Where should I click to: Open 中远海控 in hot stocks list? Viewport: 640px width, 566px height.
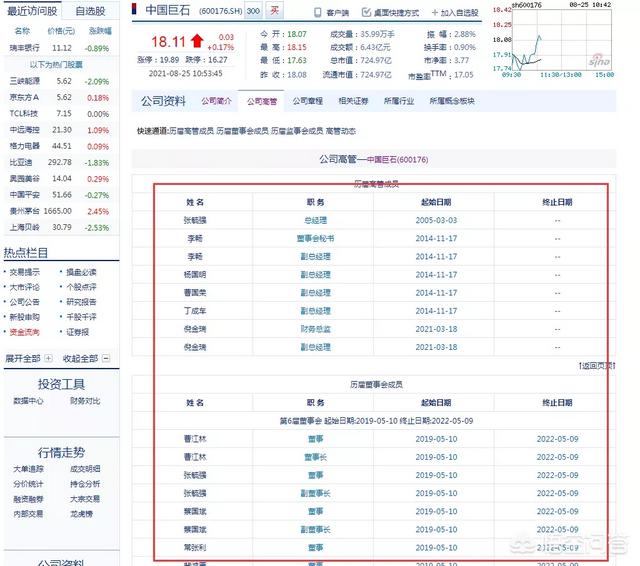click(x=24, y=130)
